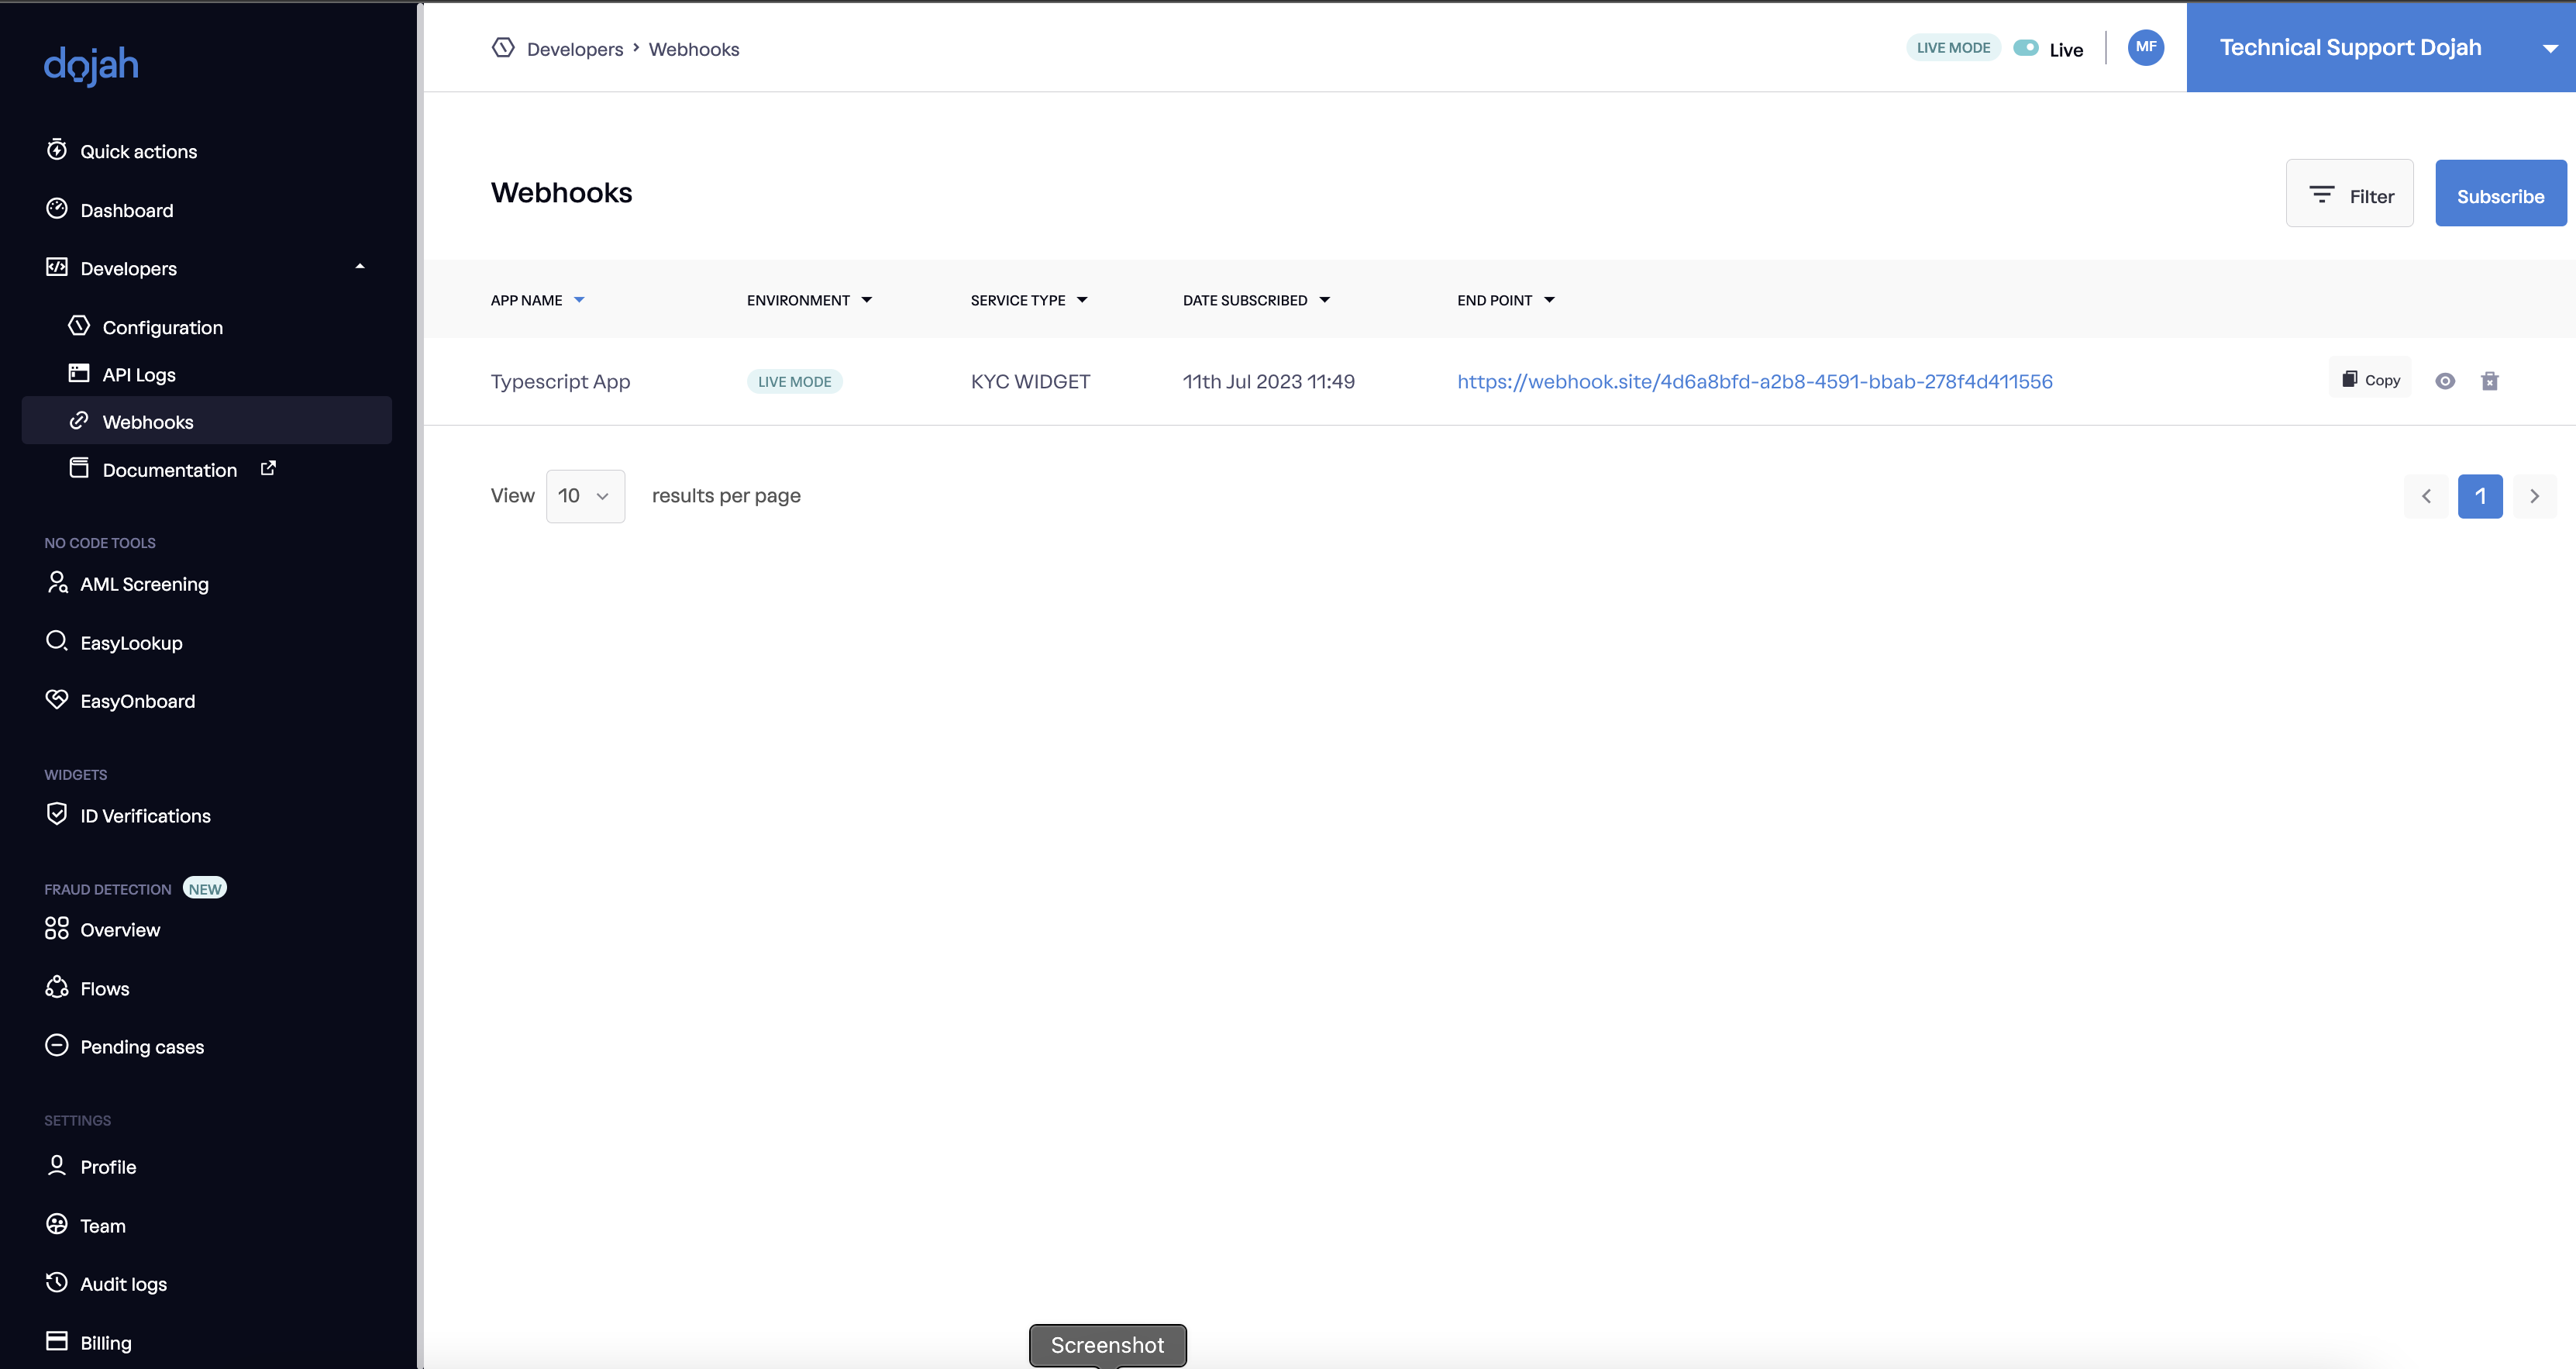
Task: Click Flows nodes icon
Action: click(57, 987)
